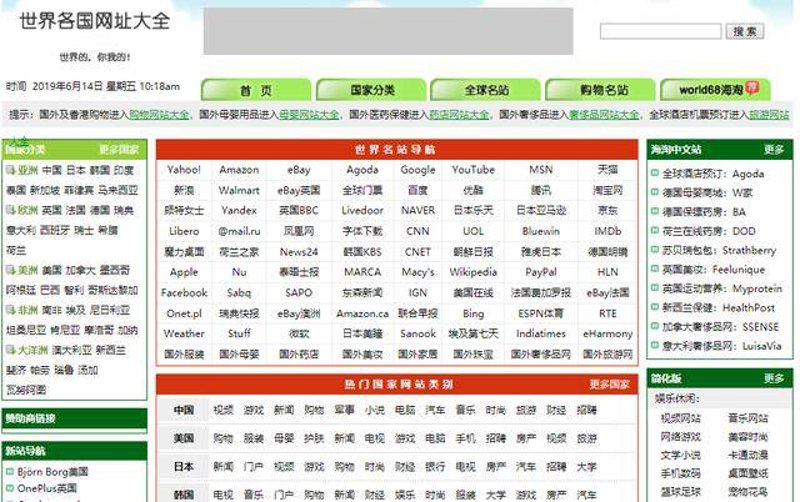Click 更多 in the 简化版 header

coord(773,378)
